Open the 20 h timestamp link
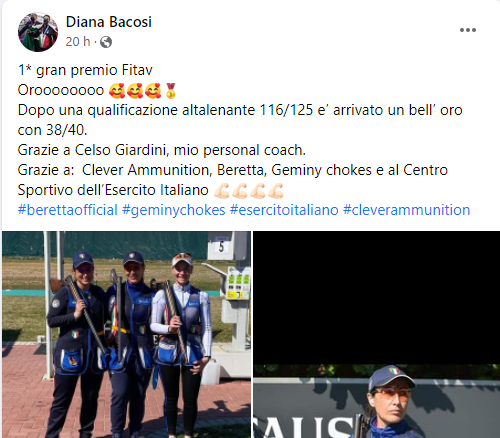 (78, 42)
